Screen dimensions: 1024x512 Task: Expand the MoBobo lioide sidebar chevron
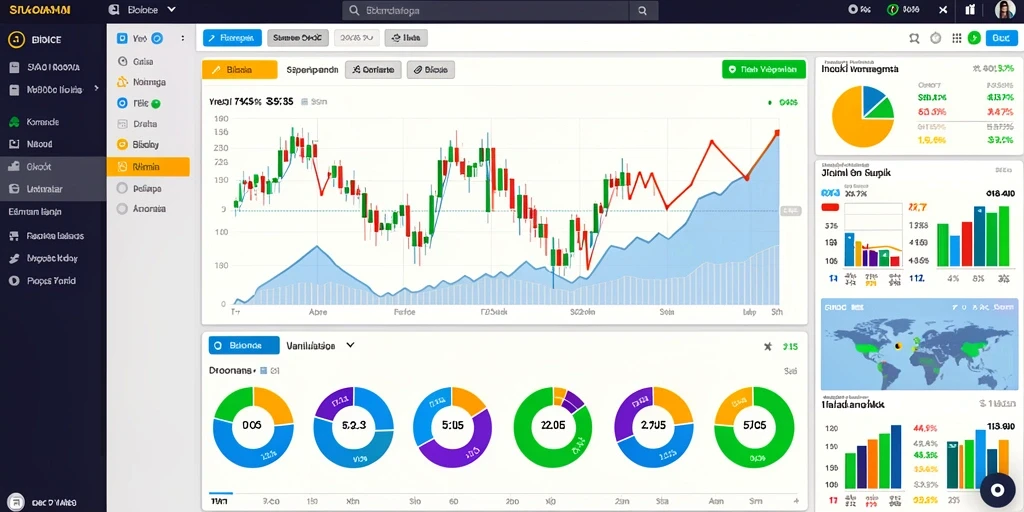[97, 88]
